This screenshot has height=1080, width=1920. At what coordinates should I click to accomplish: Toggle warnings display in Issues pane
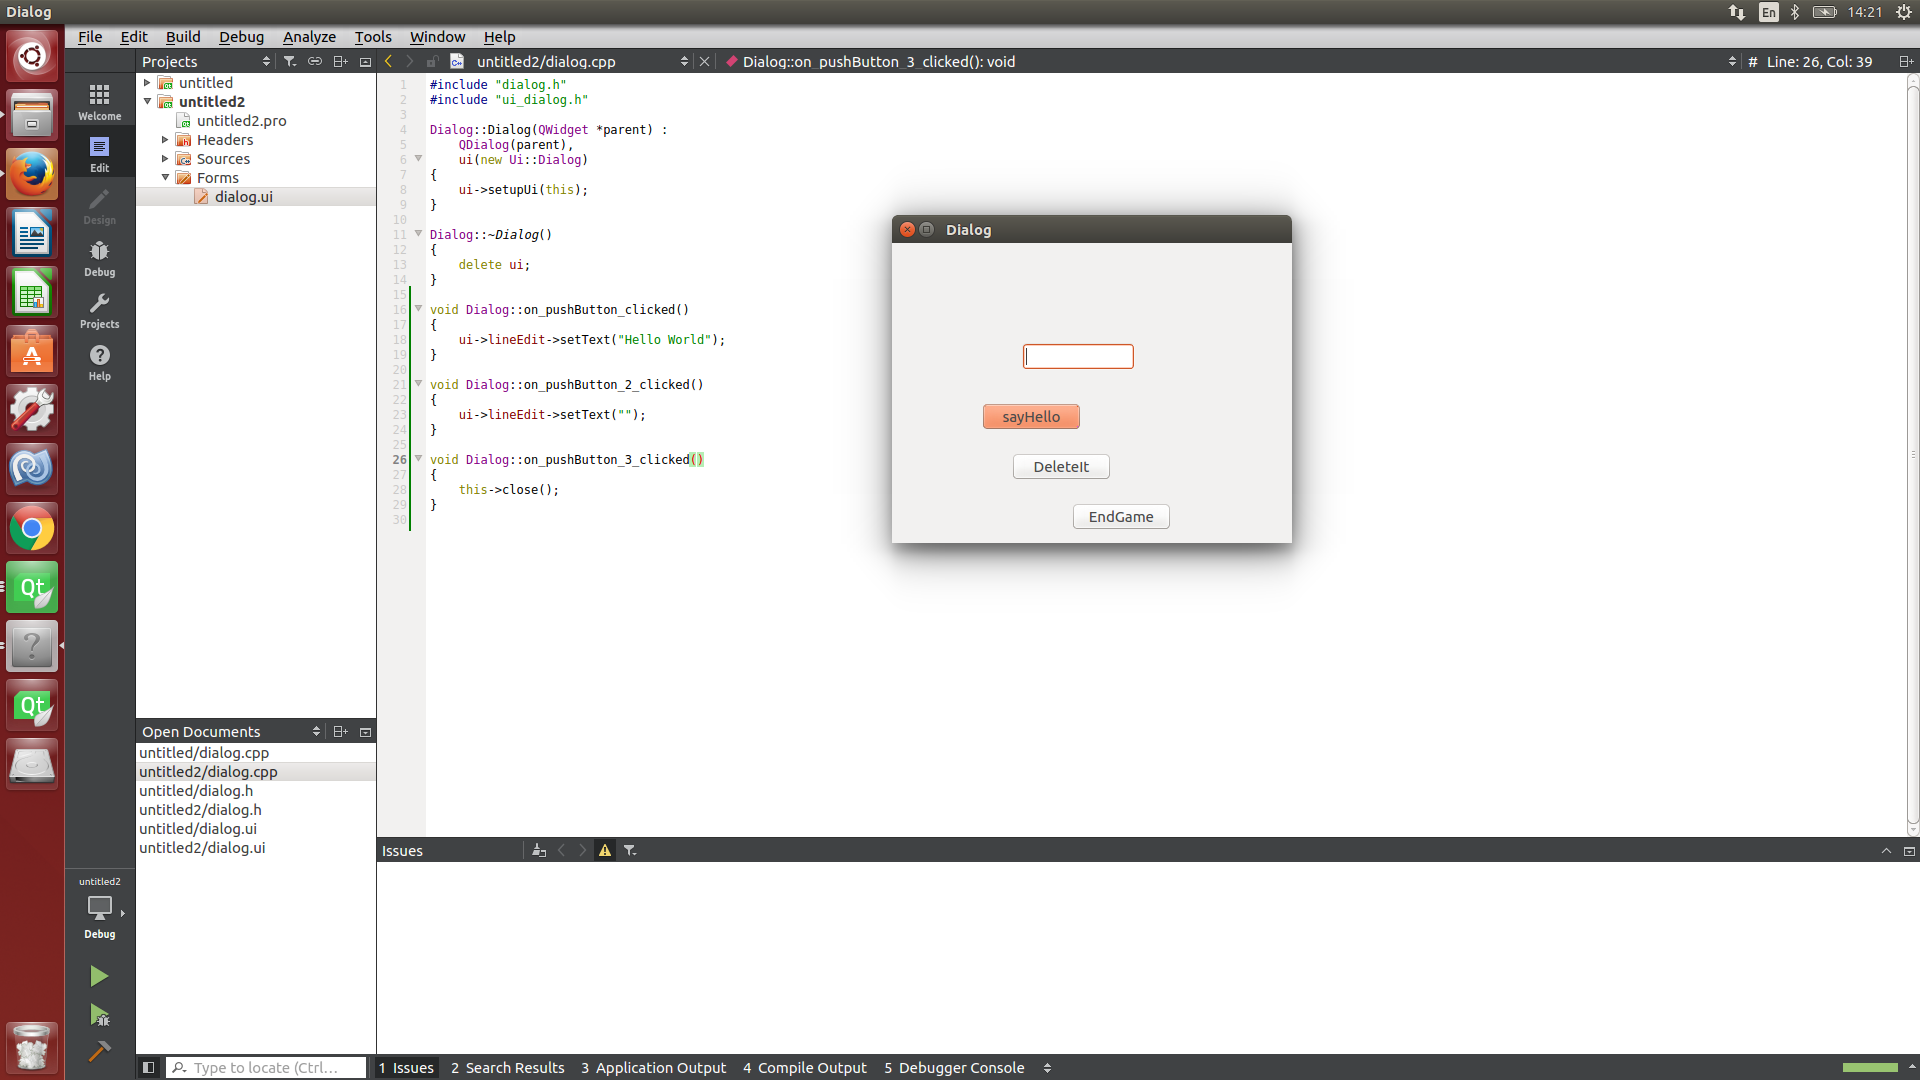(x=605, y=851)
